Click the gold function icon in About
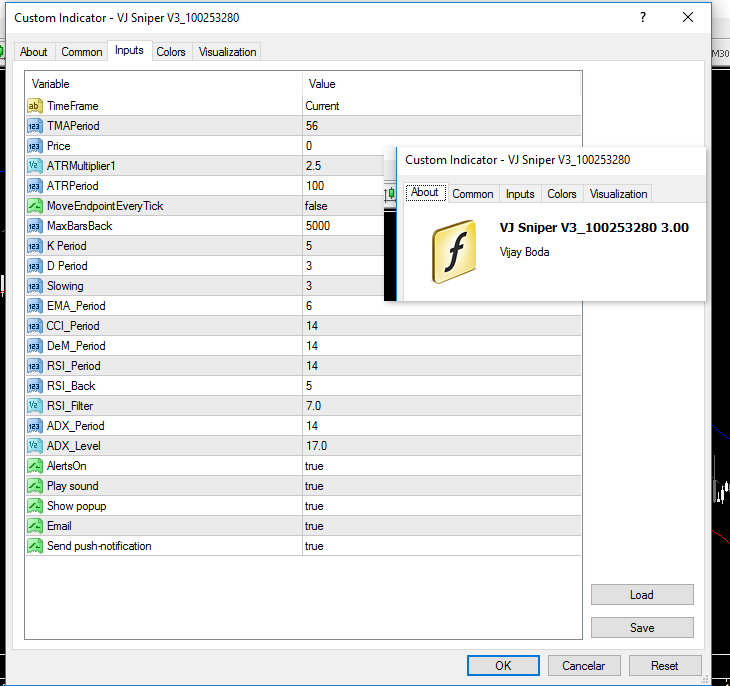Viewport: 730px width, 686px height. click(x=453, y=252)
